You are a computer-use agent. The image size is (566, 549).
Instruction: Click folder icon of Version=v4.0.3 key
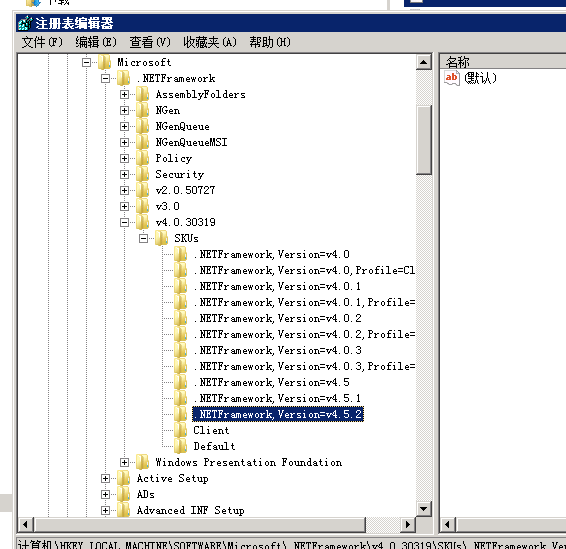tap(180, 350)
